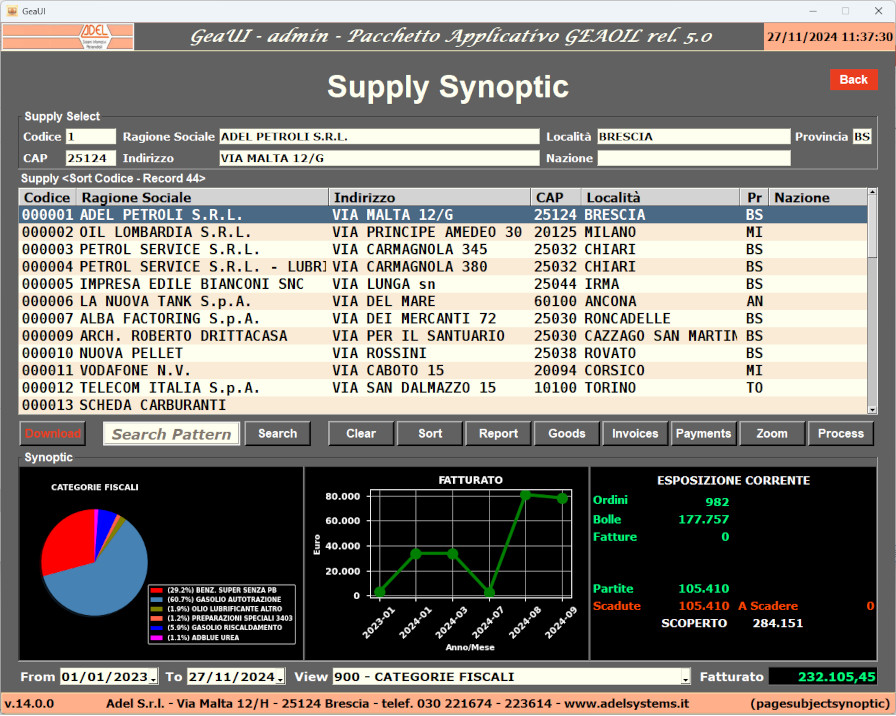This screenshot has width=896, height=716.
Task: Click the Località column header
Action: [x=661, y=198]
